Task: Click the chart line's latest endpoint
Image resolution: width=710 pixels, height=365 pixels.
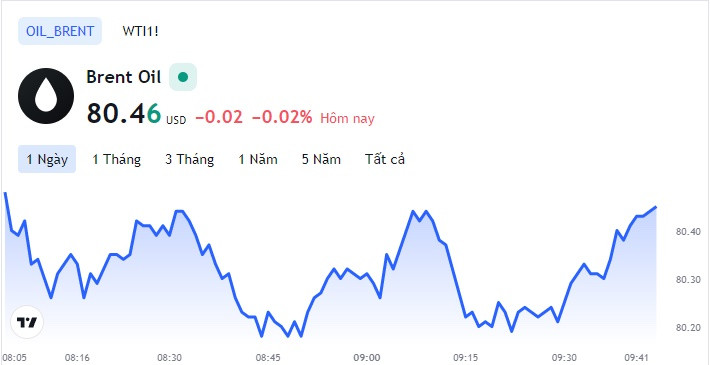Action: click(x=656, y=207)
